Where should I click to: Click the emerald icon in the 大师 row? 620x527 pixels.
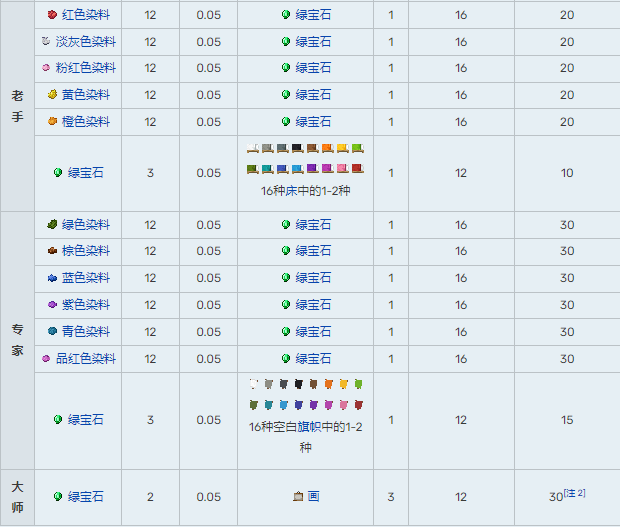pyautogui.click(x=58, y=497)
